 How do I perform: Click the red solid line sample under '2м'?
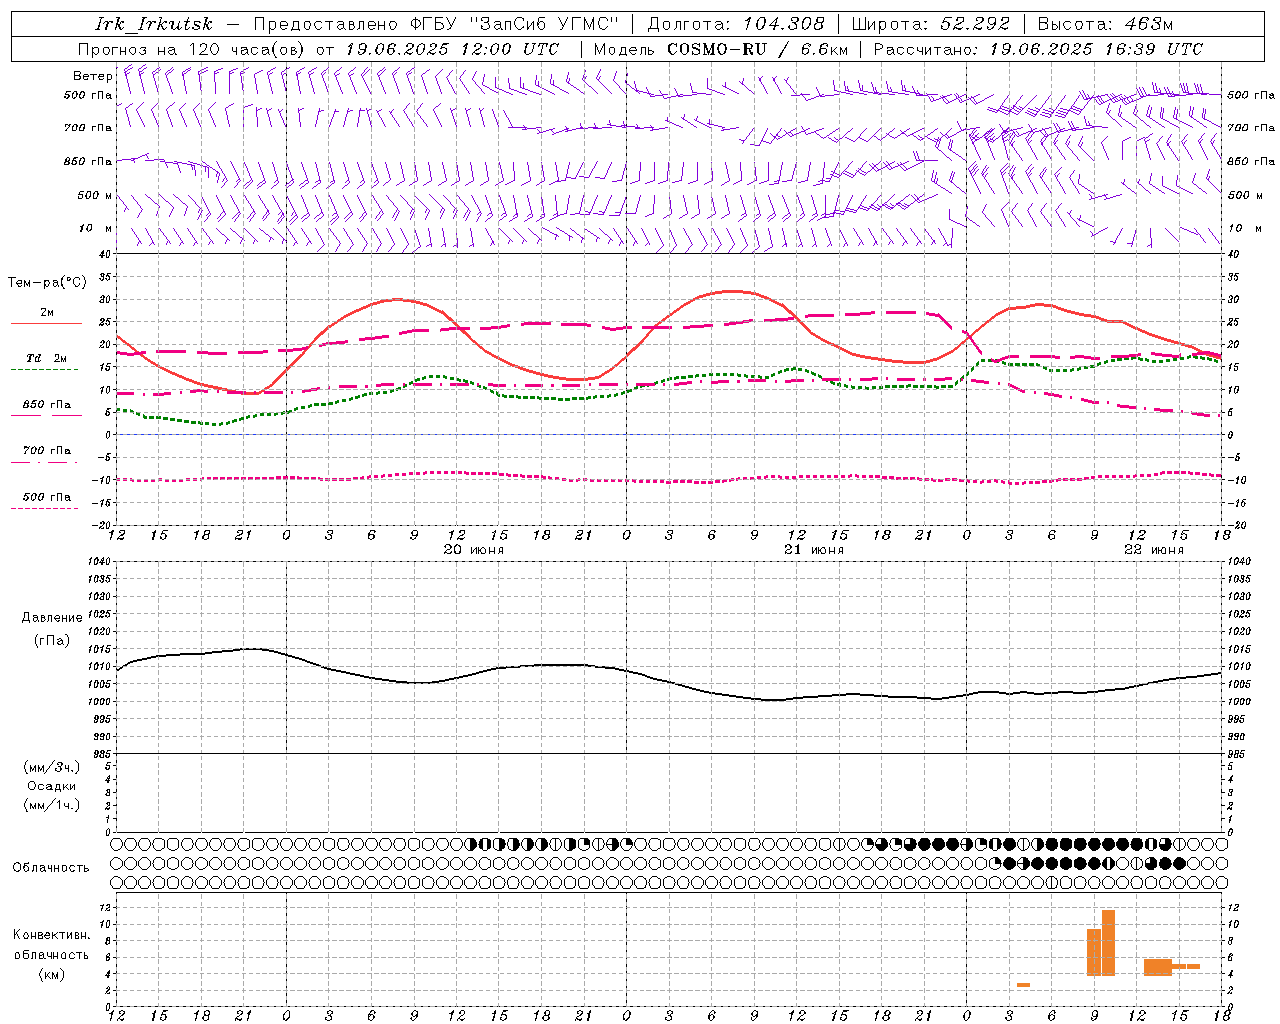[x=46, y=323]
